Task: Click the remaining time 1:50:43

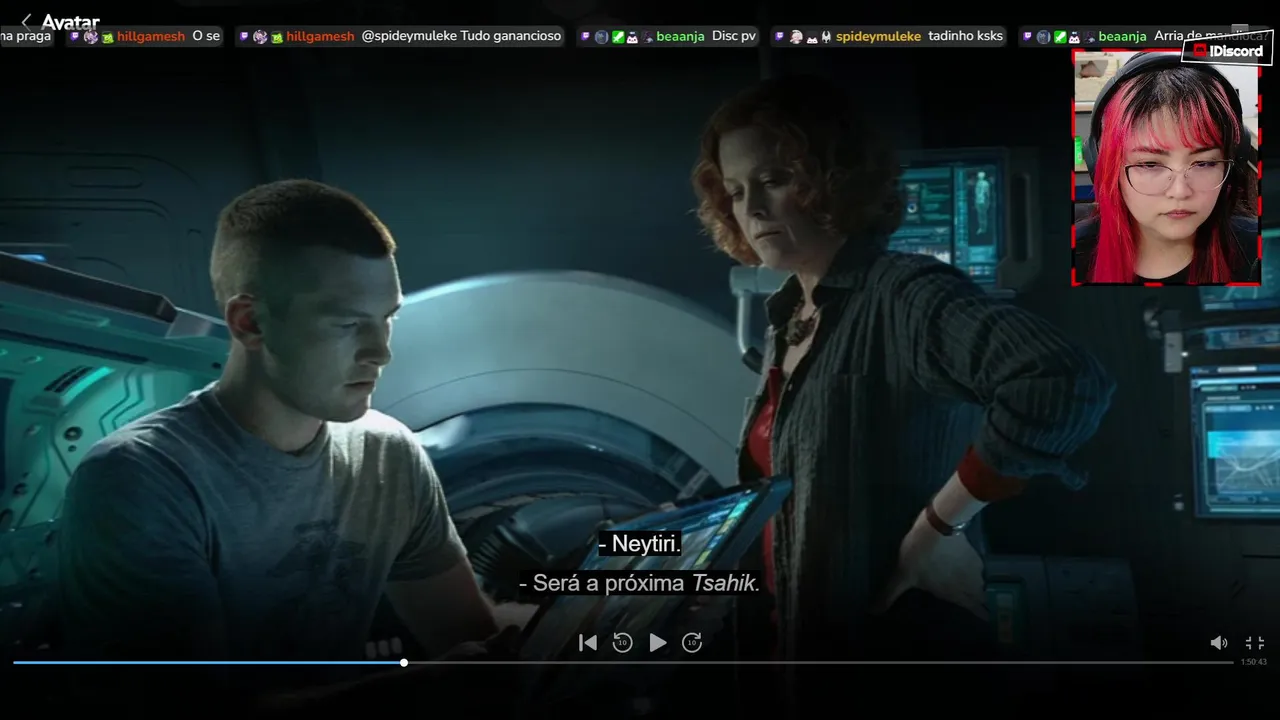Action: click(x=1254, y=662)
